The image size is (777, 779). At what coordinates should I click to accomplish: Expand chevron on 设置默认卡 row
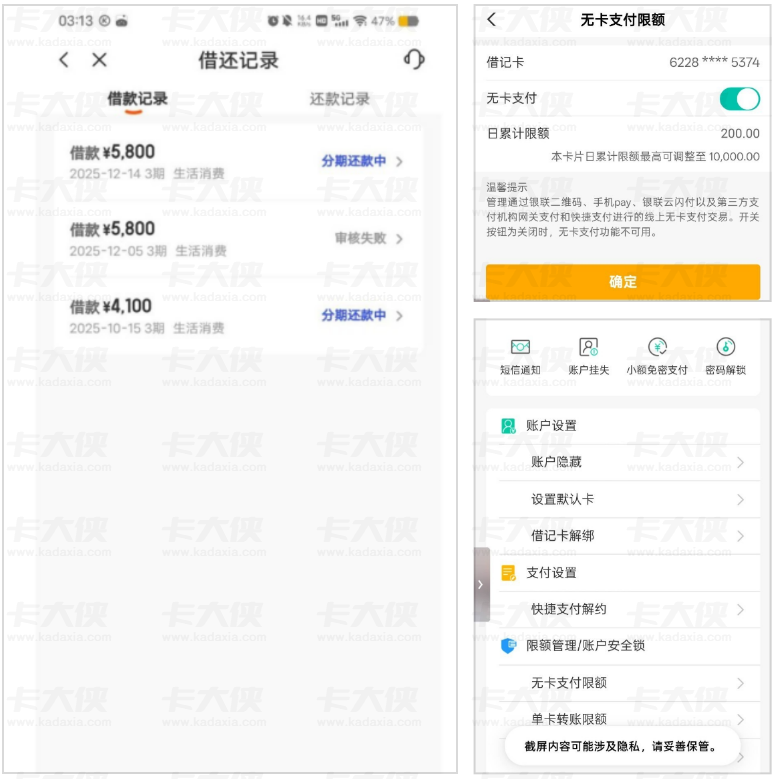point(740,499)
